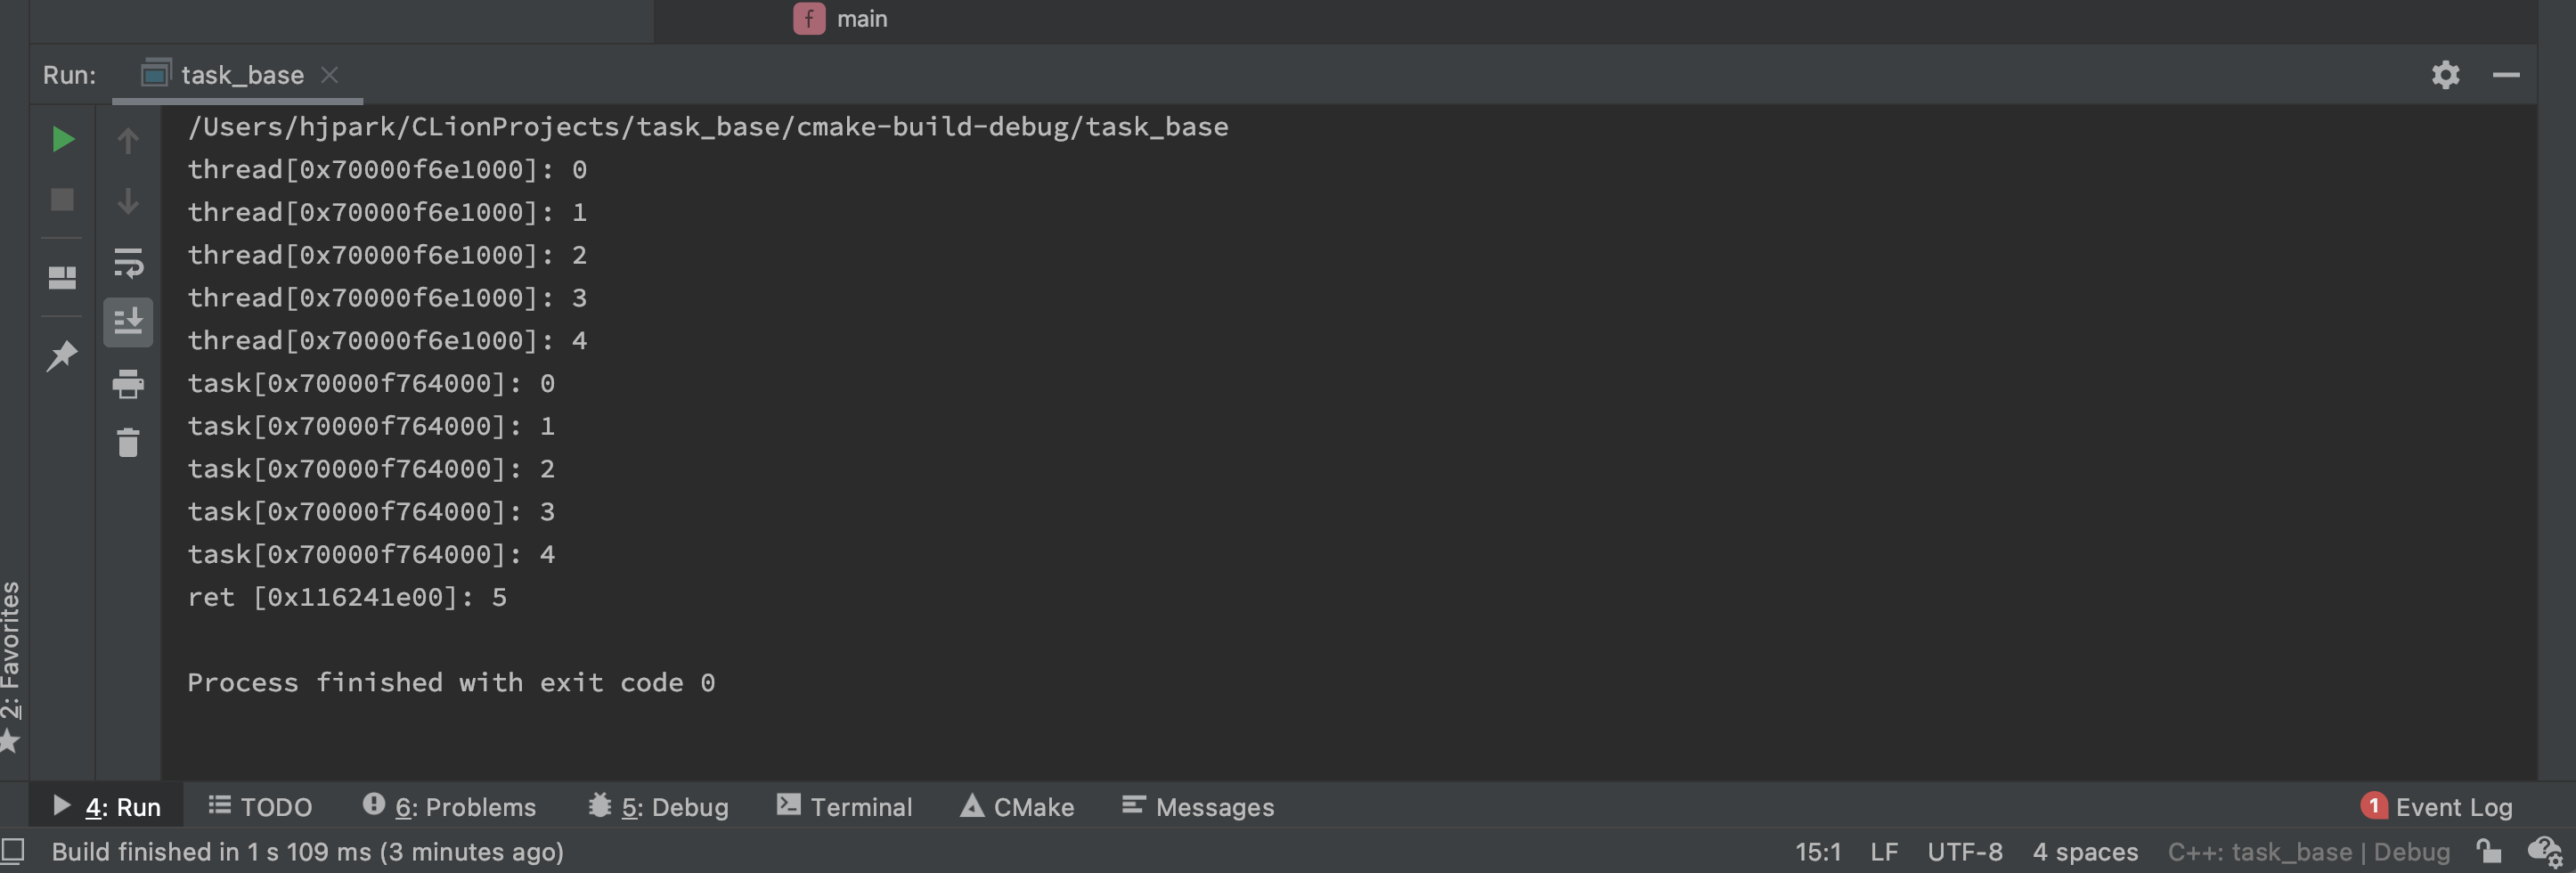Screen dimensions: 2576x873
Task: Open C++ task_base Debug resolve context
Action: 2308,852
